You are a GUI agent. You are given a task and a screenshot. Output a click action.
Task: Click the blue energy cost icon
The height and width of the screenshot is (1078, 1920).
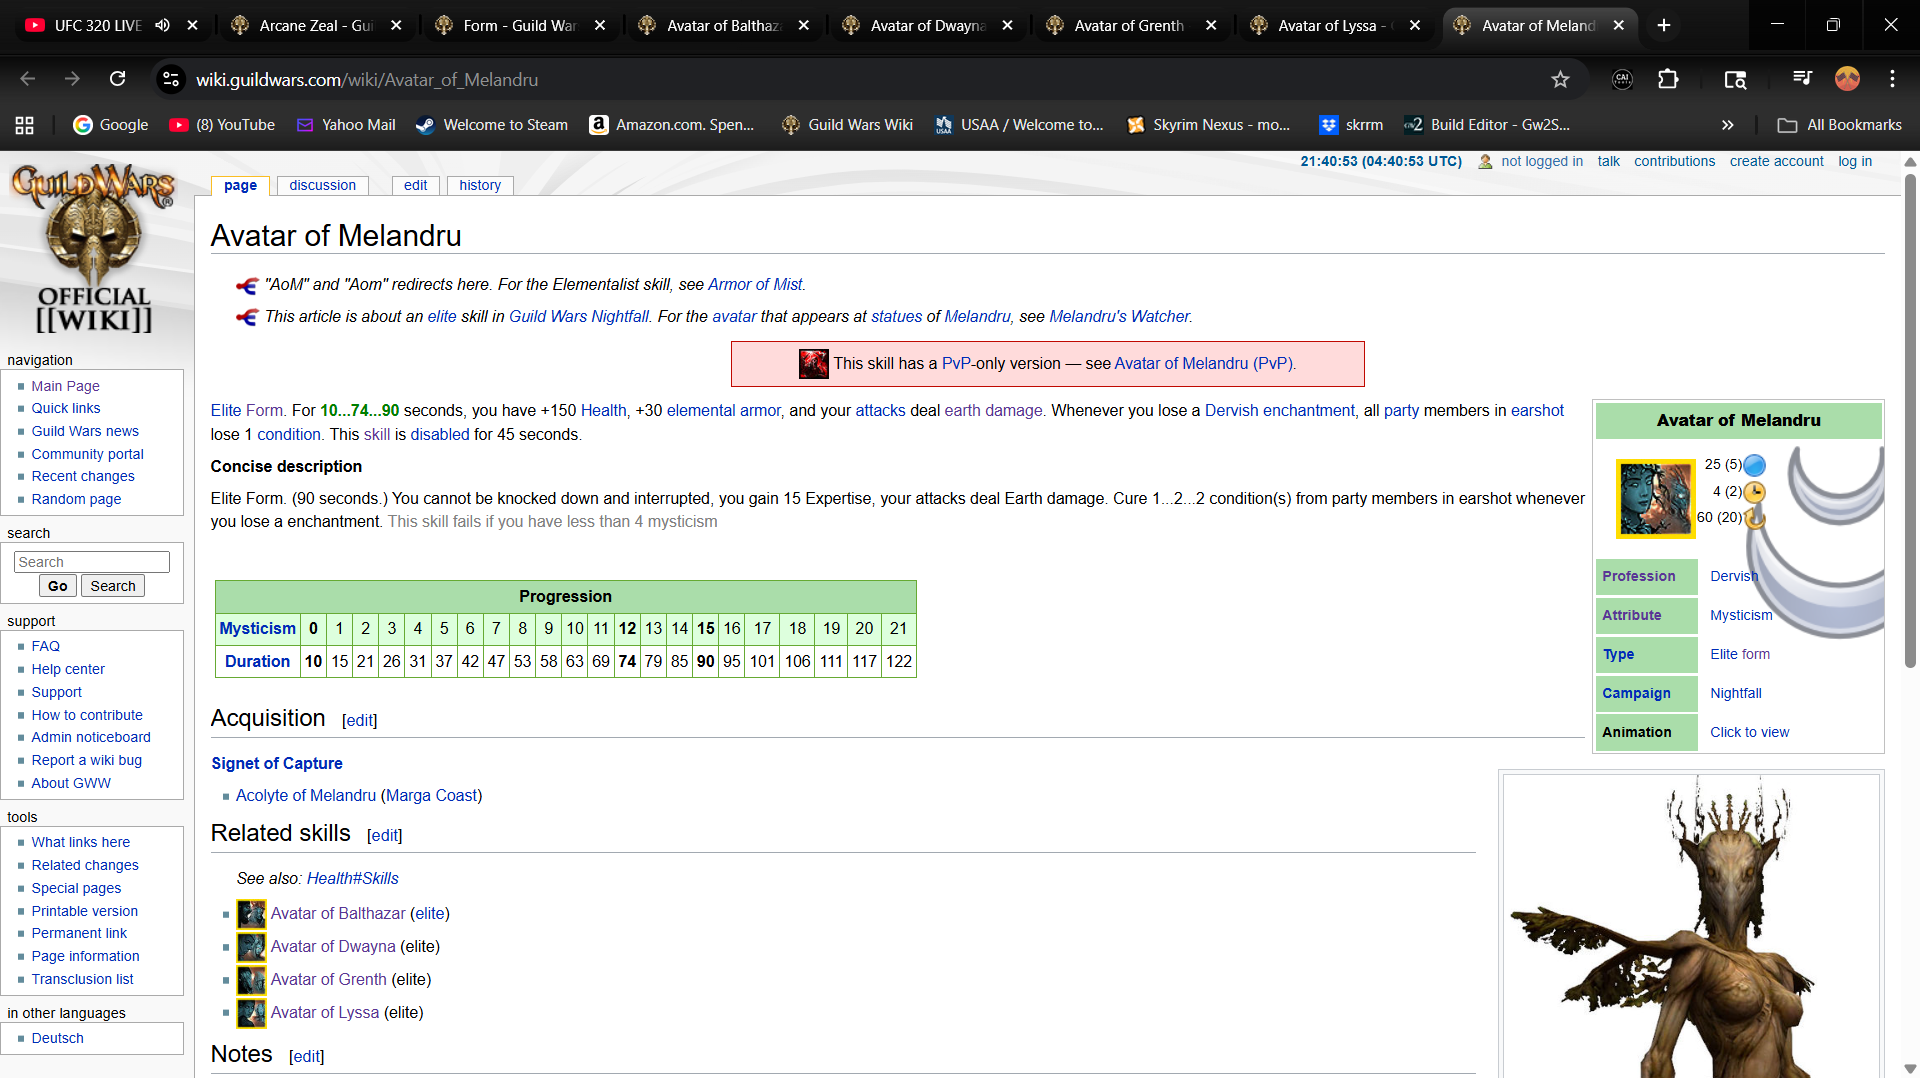[x=1755, y=465]
